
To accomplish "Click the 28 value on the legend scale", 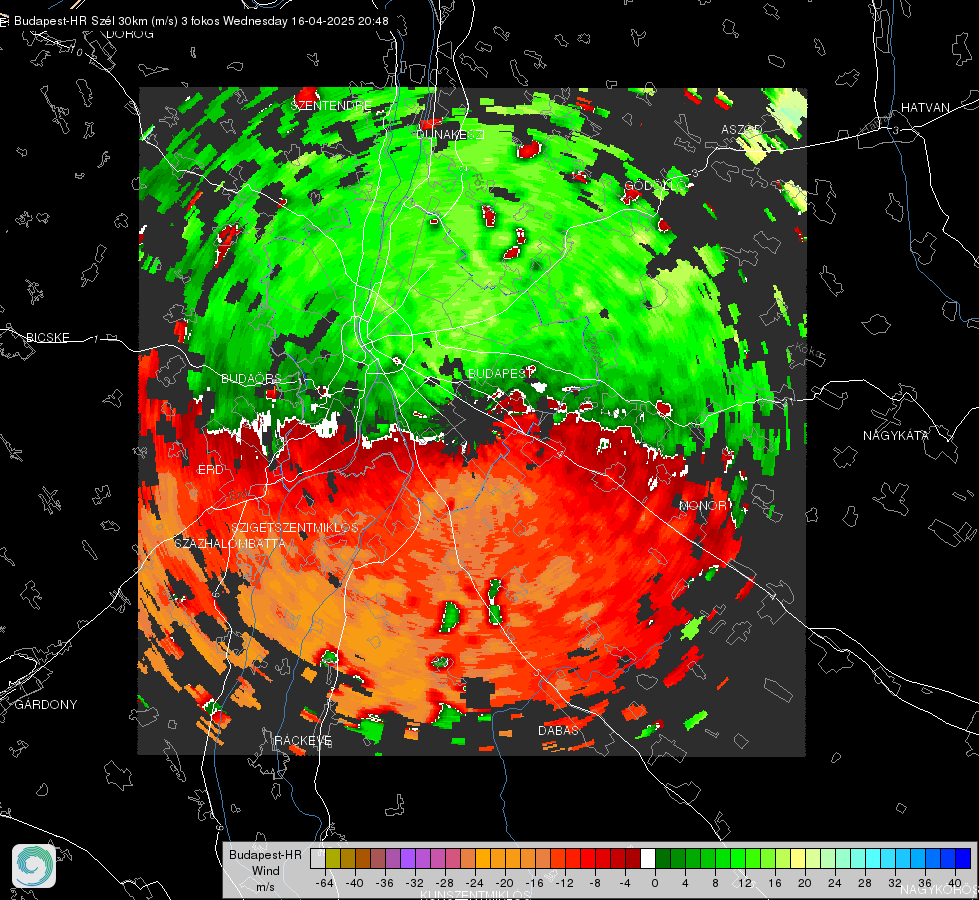I will point(864,883).
